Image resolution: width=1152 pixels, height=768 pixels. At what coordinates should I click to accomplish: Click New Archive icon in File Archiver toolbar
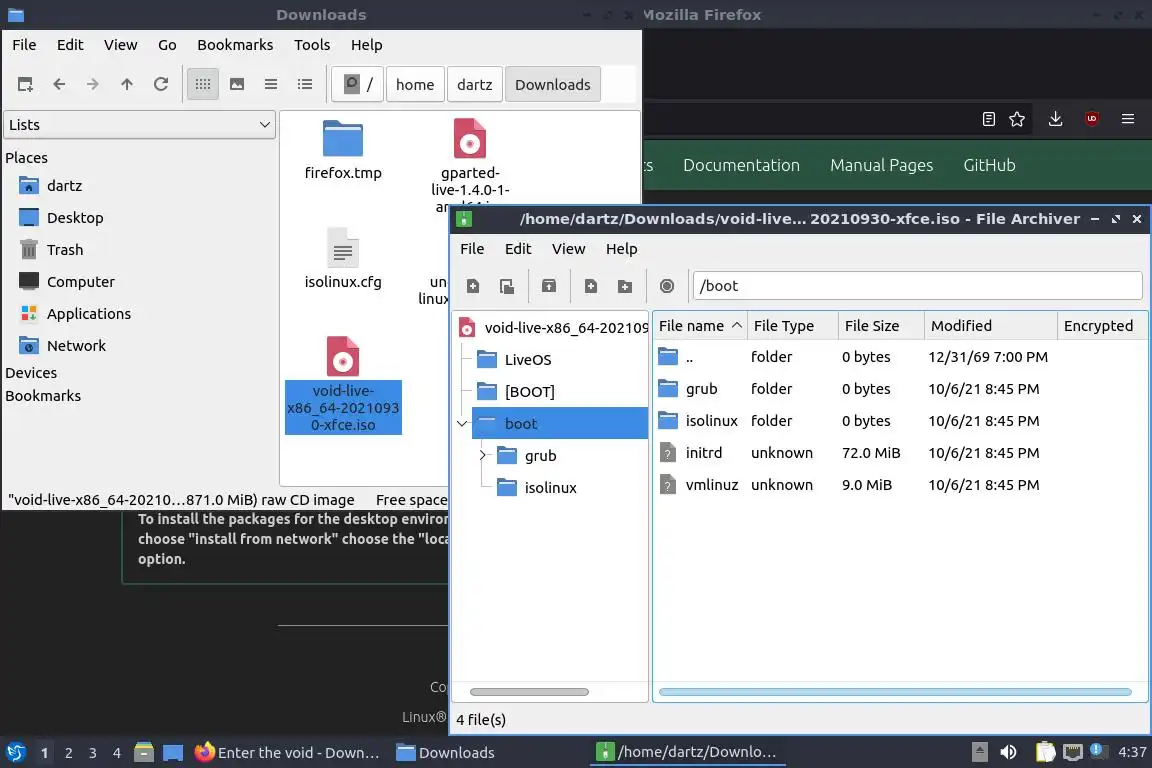coord(473,286)
